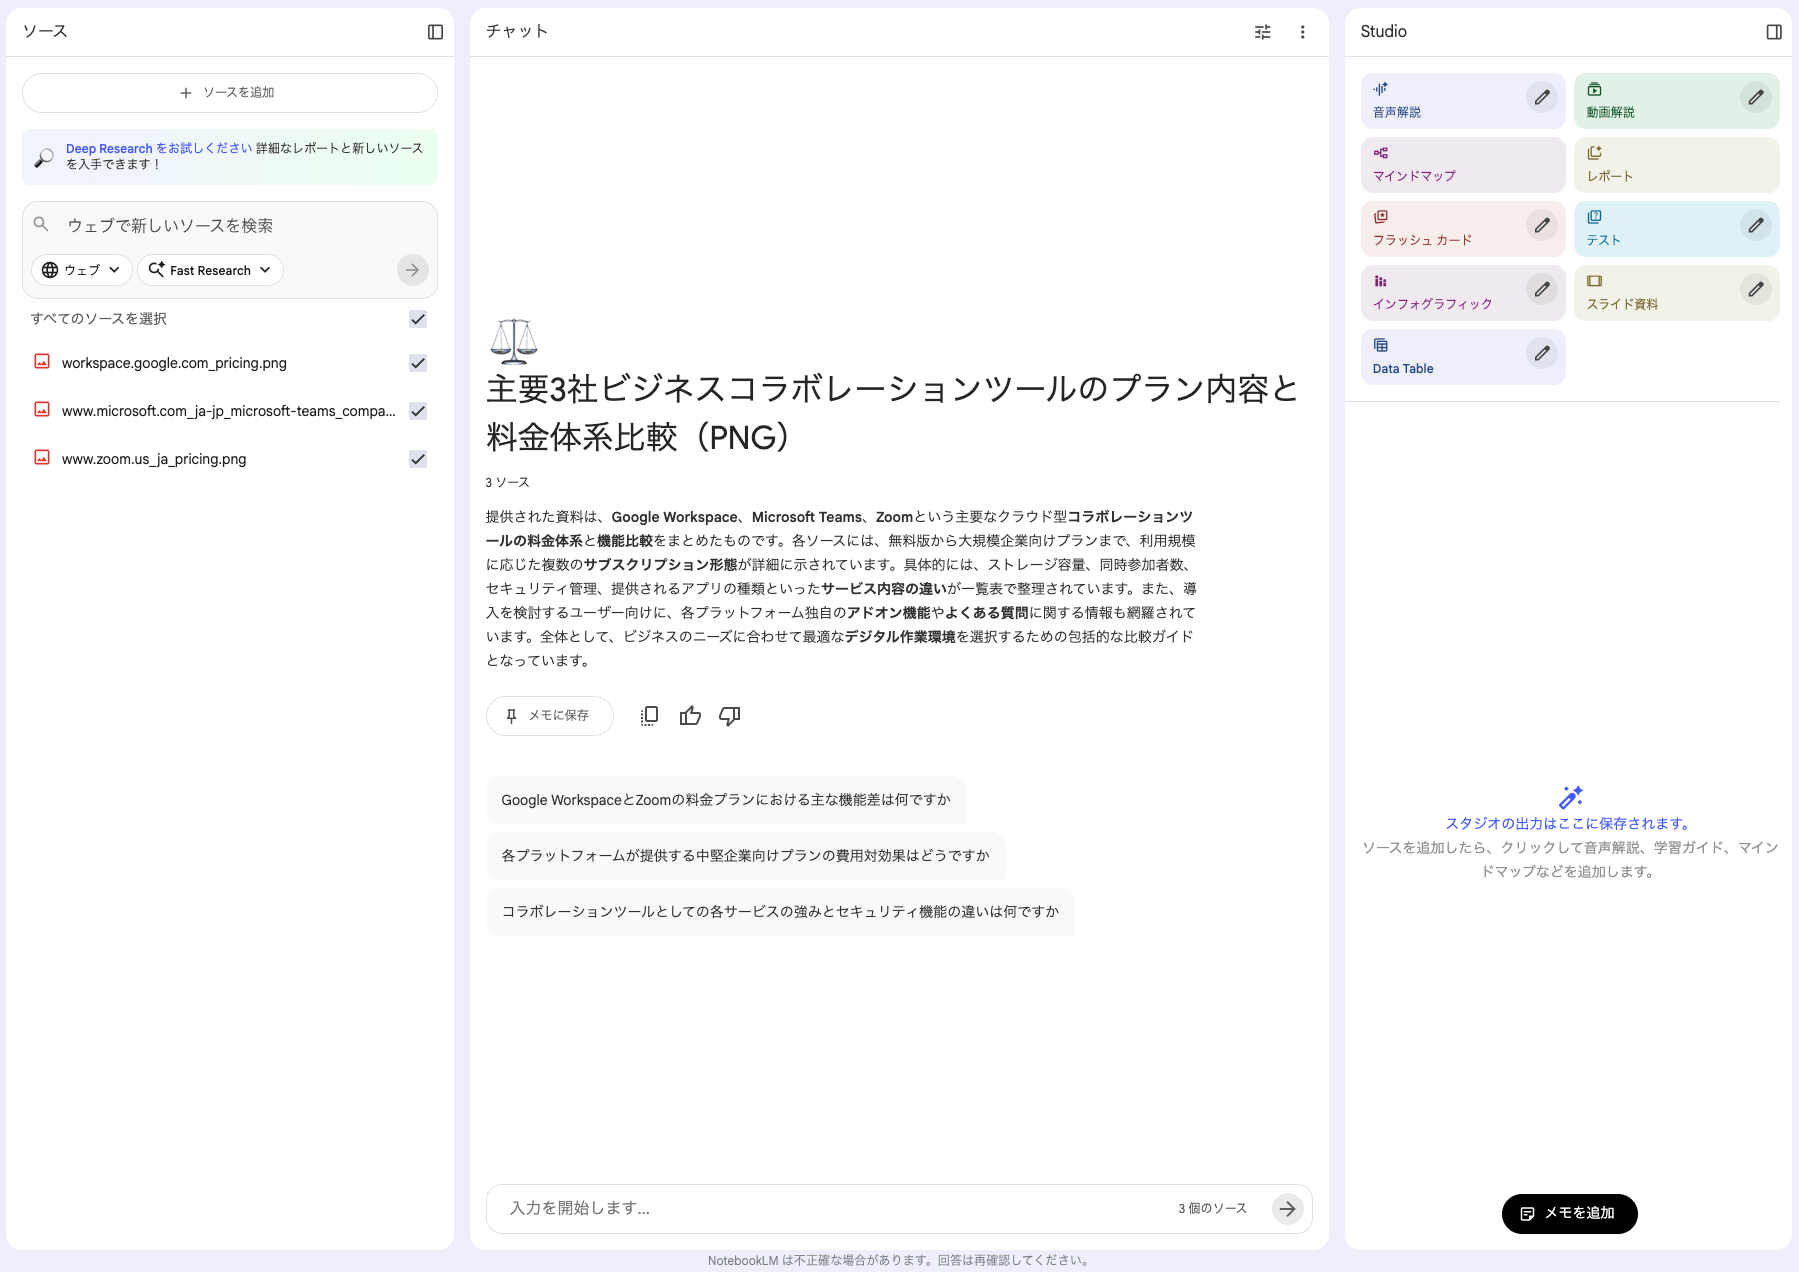
Task: Give a thumbs up to the summary
Action: coord(690,715)
